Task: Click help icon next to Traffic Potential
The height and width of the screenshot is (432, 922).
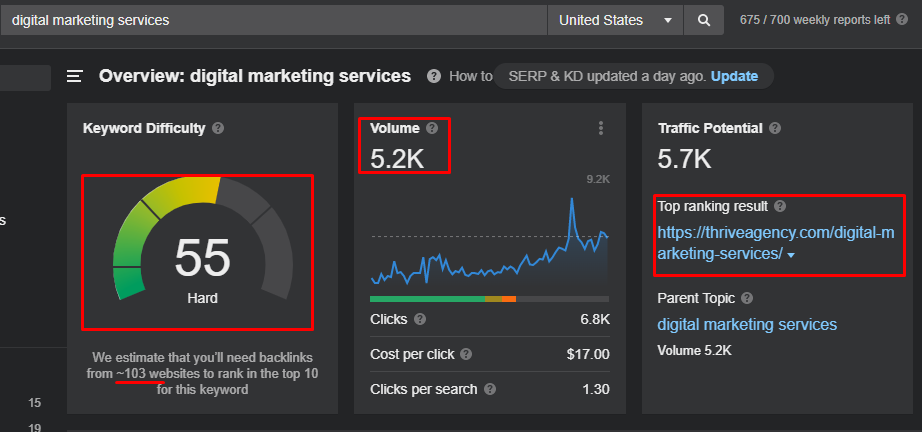Action: point(775,128)
